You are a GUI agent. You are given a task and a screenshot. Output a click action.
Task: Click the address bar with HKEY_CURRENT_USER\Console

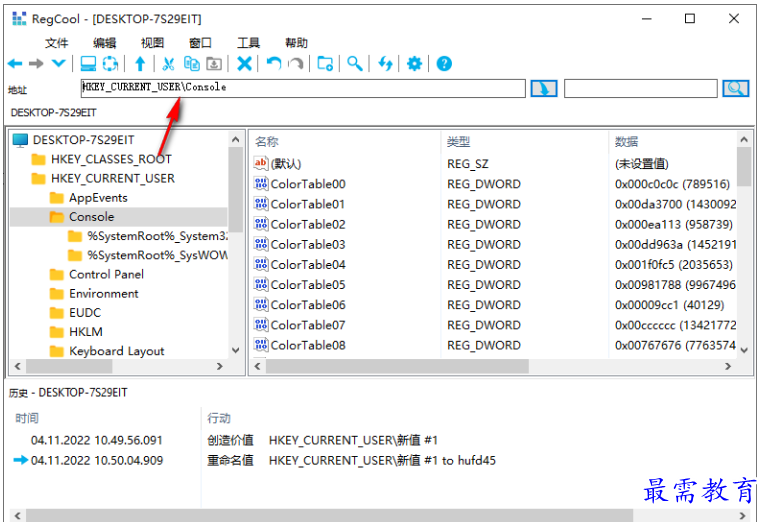pyautogui.click(x=303, y=88)
